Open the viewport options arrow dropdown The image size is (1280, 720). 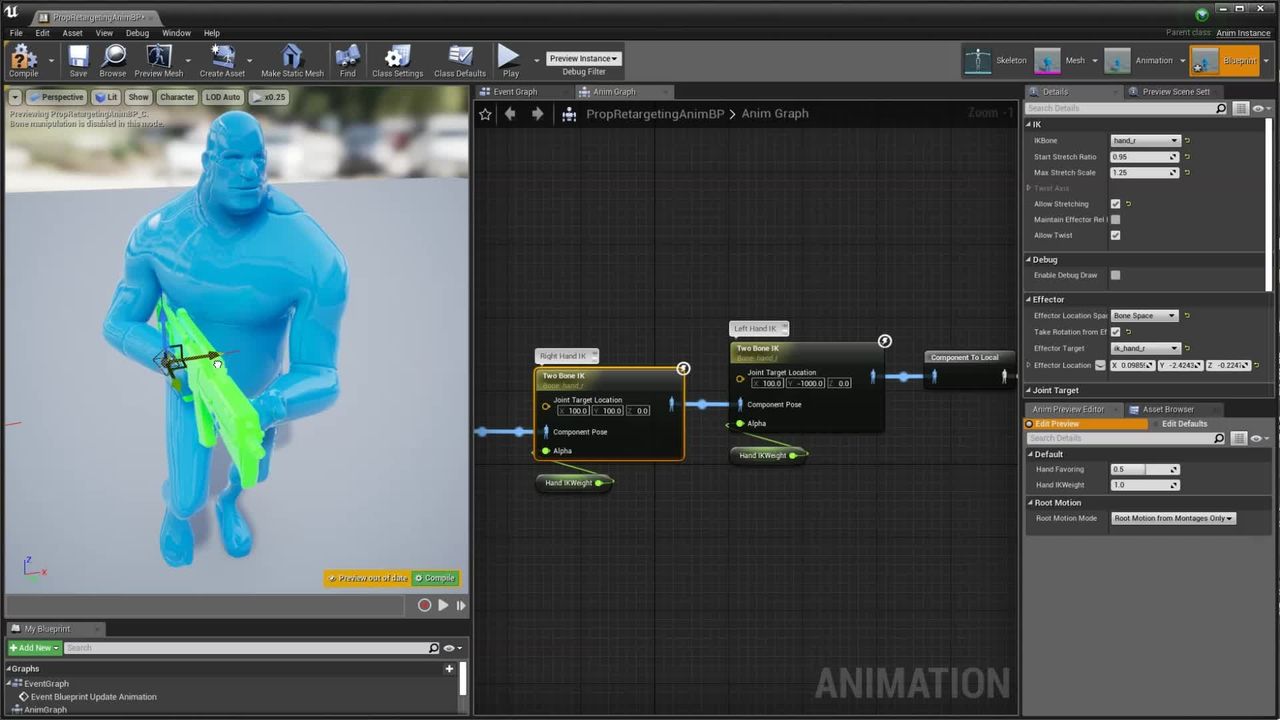[14, 97]
